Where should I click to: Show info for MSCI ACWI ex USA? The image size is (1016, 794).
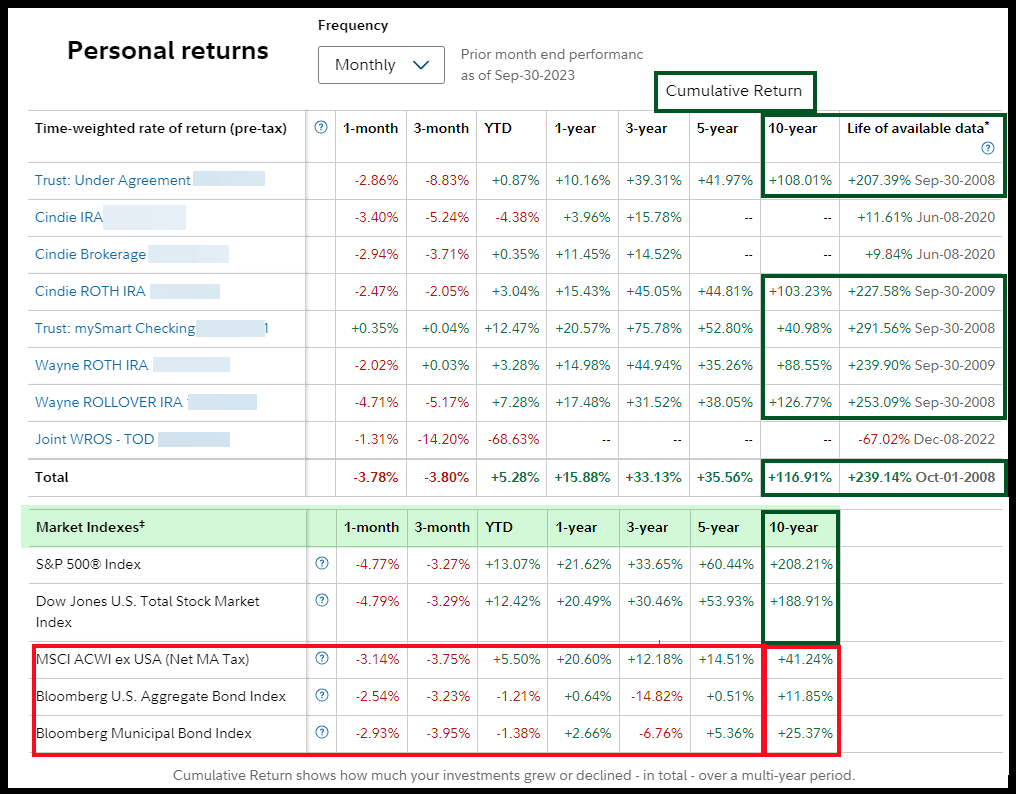click(321, 659)
